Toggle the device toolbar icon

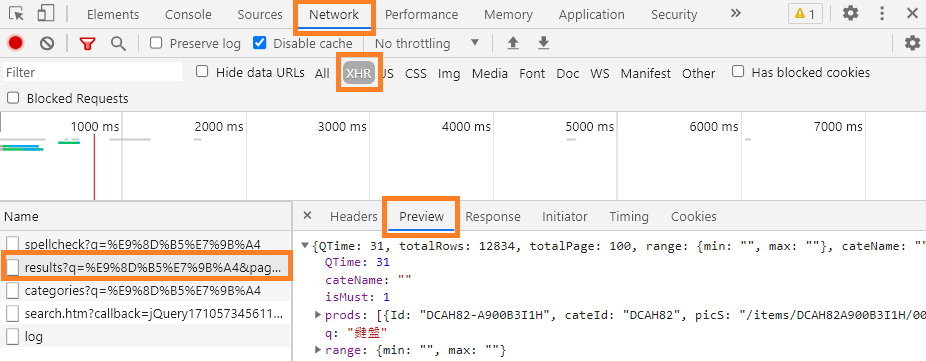pyautogui.click(x=45, y=14)
